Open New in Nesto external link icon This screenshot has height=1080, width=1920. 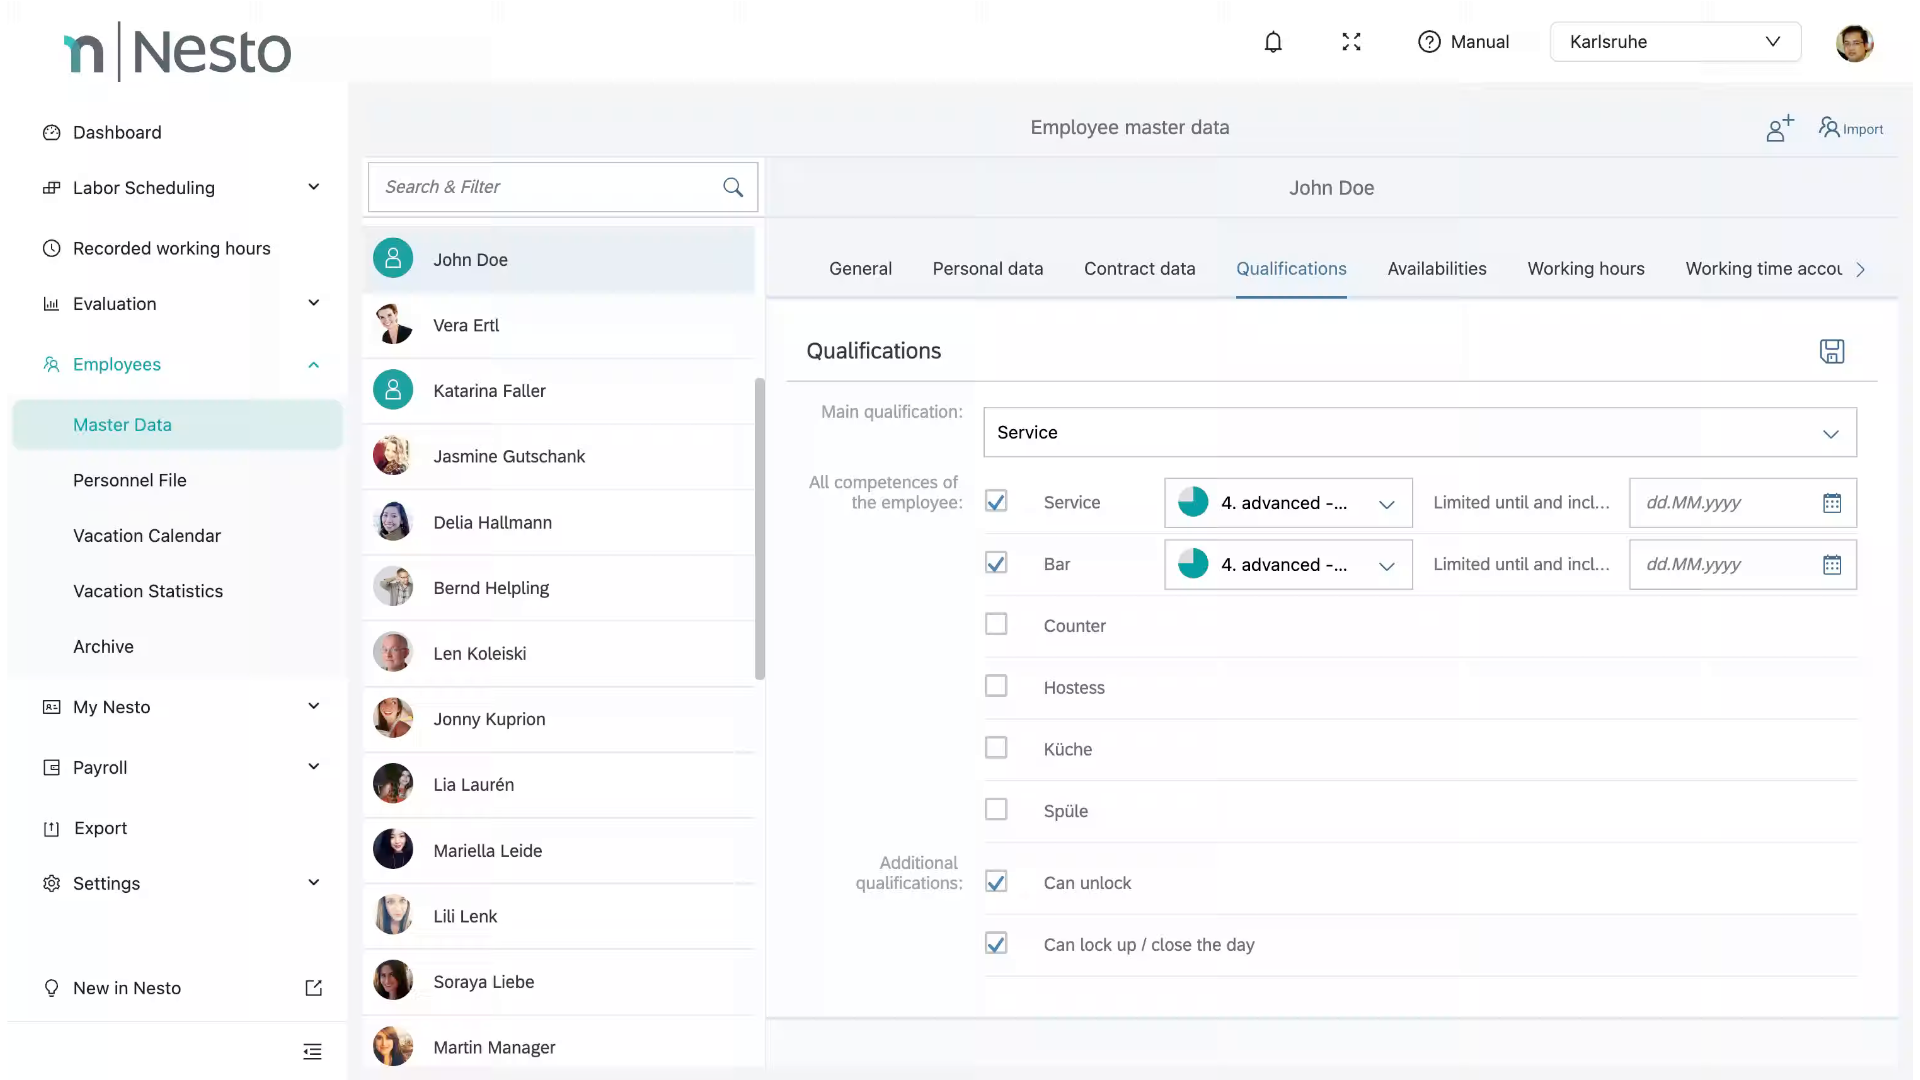pyautogui.click(x=313, y=988)
